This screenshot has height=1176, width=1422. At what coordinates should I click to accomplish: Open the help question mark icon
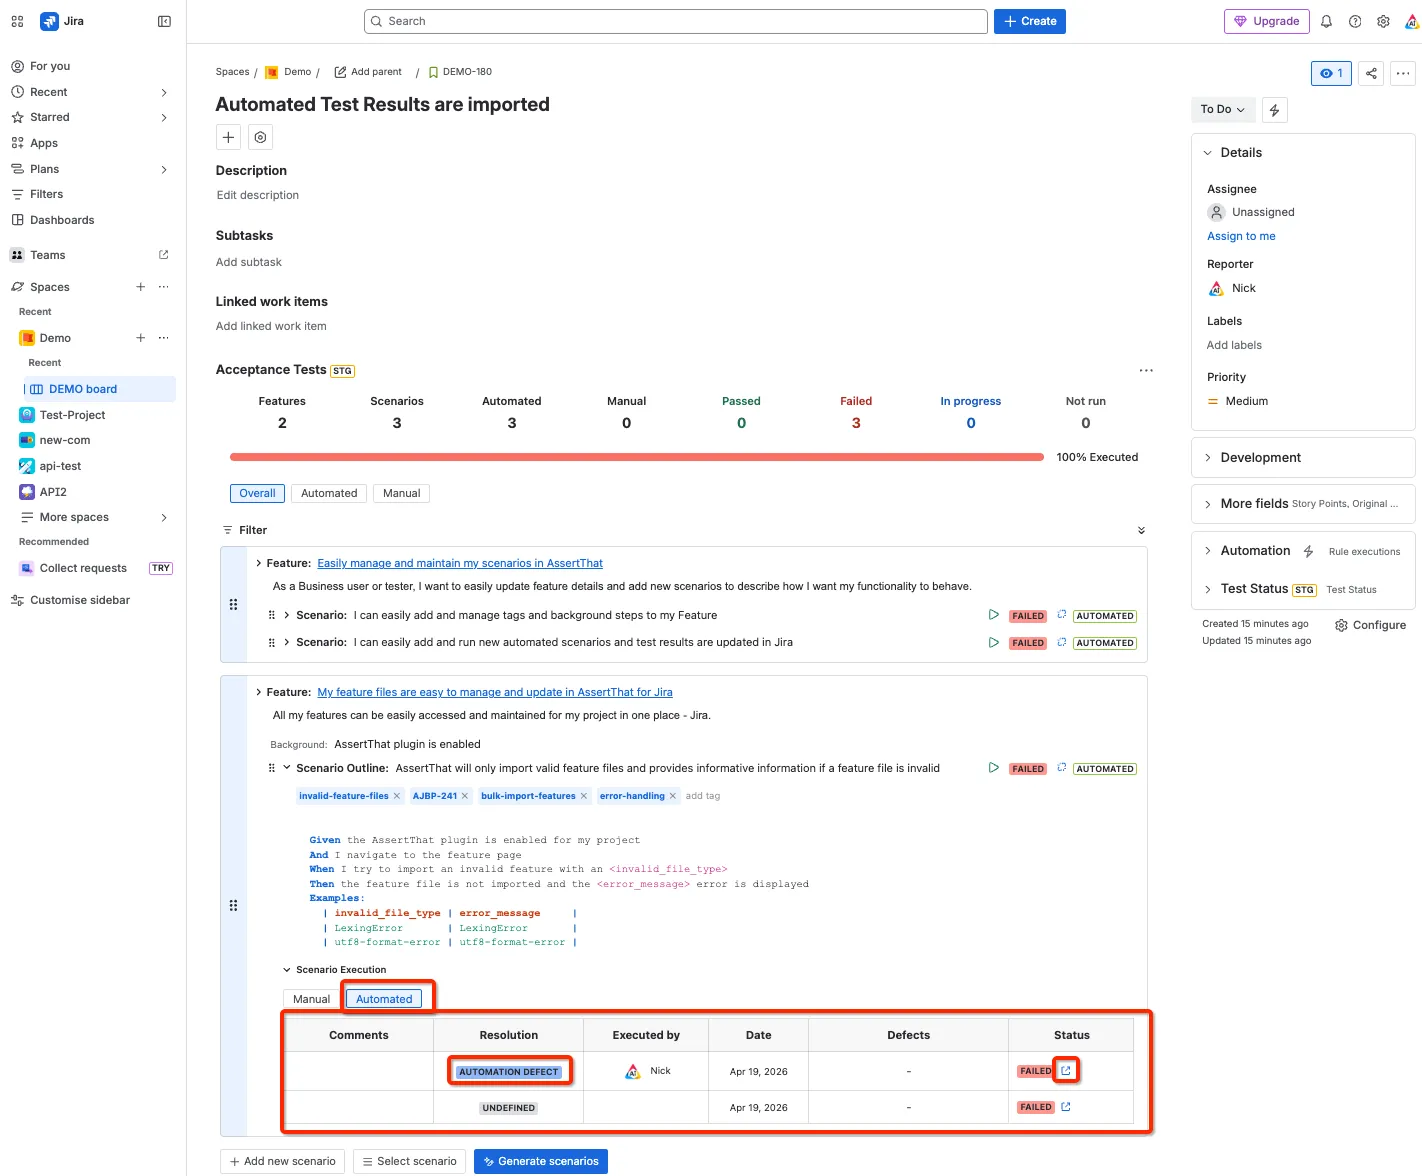coord(1355,21)
